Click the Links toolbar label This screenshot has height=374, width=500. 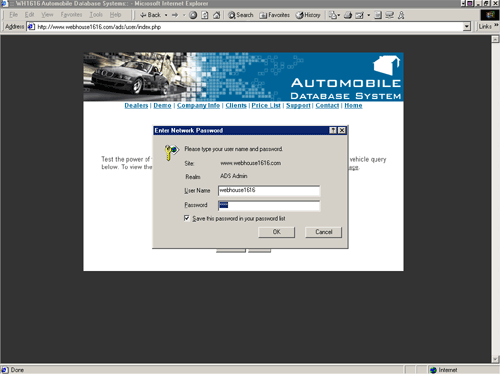click(x=485, y=26)
